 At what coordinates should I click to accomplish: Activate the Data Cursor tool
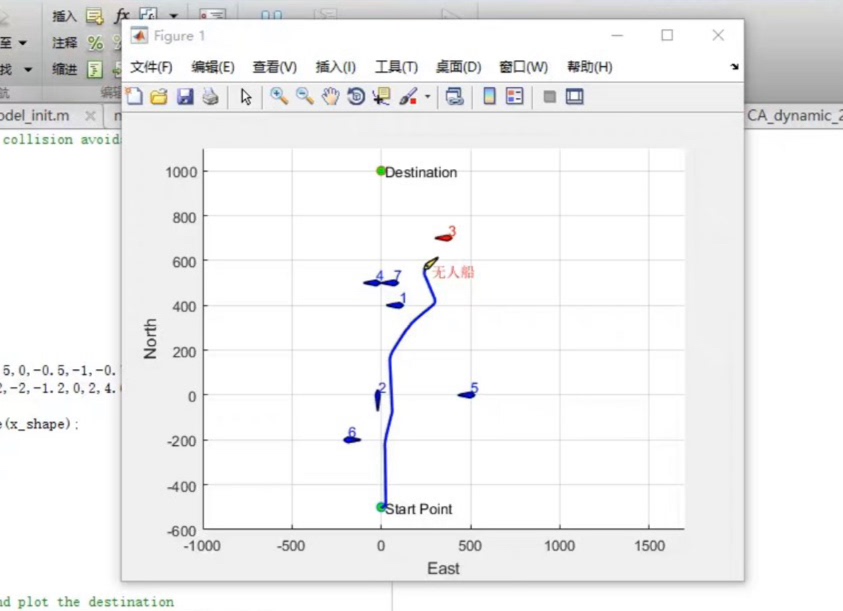tap(381, 97)
